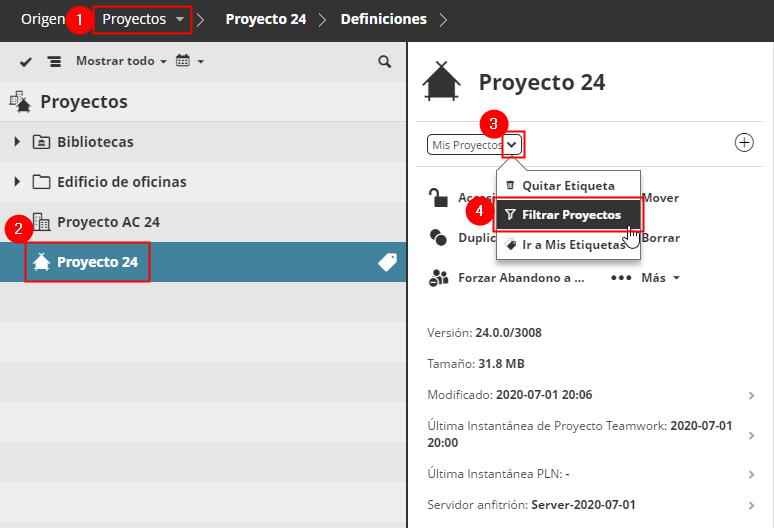774x528 pixels.
Task: Open Definiciones breadcrumb item
Action: (384, 19)
